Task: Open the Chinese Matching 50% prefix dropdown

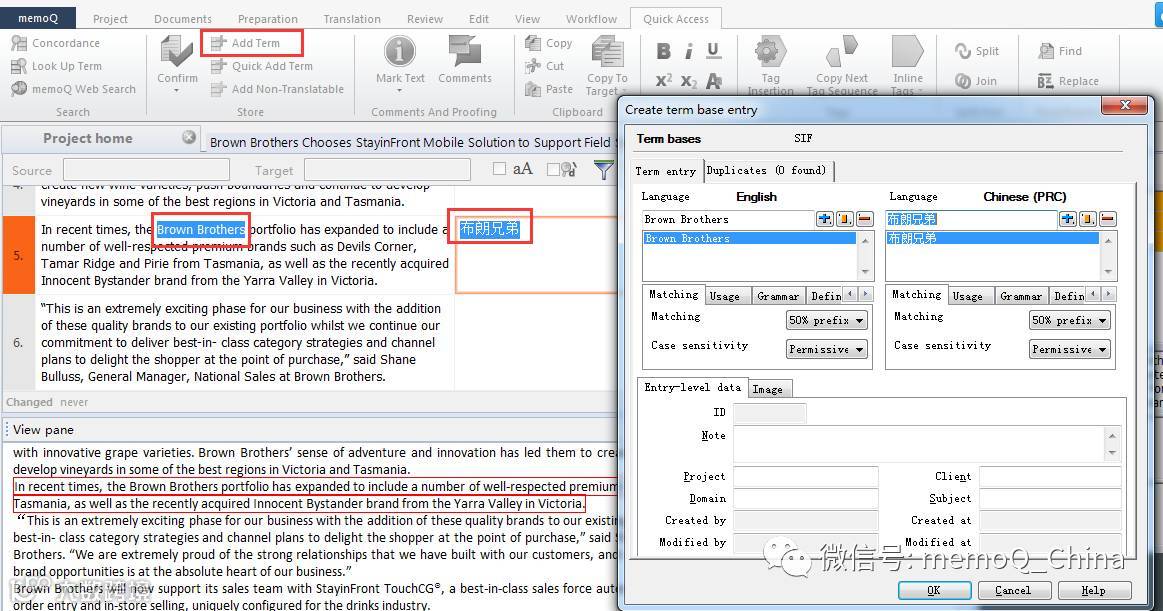Action: coord(1070,320)
